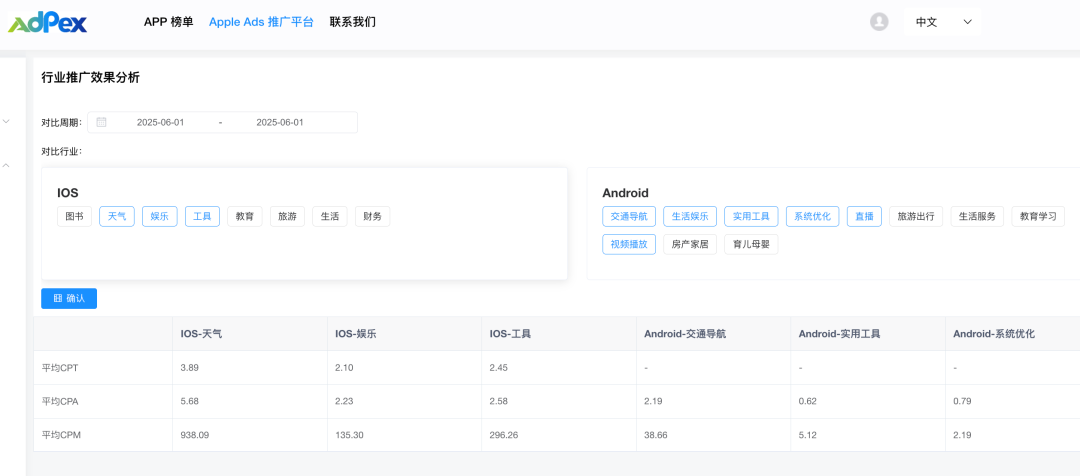Expand the left sidebar down chevron
The height and width of the screenshot is (476, 1080).
tap(6, 122)
